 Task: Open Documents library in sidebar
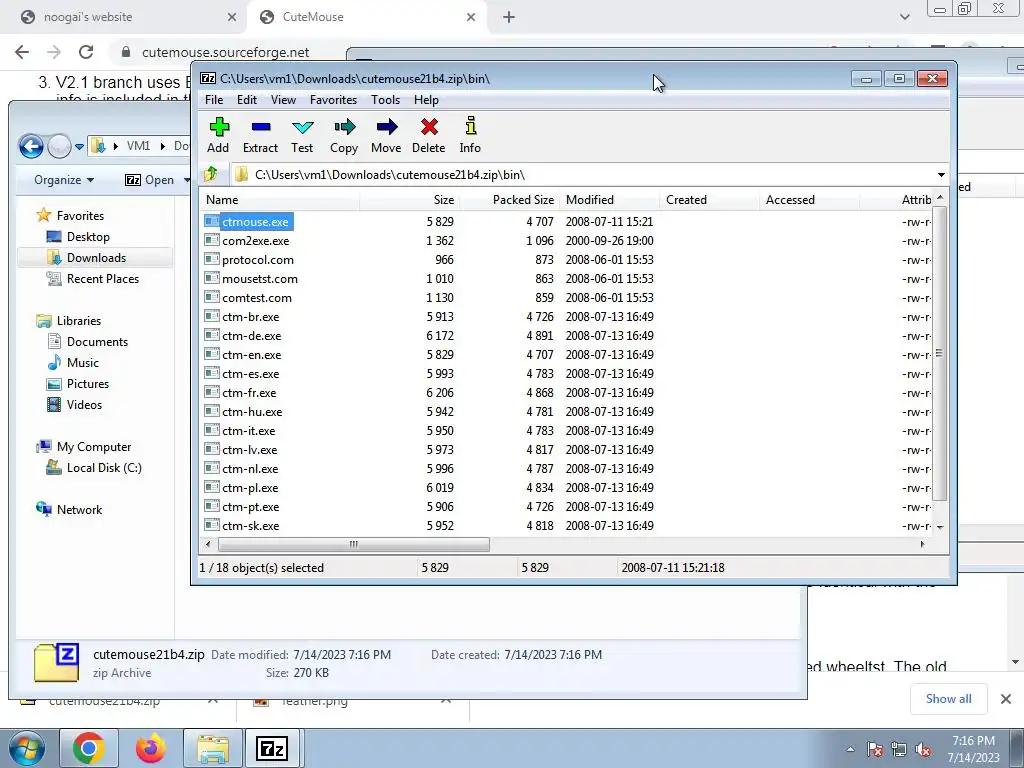point(97,342)
